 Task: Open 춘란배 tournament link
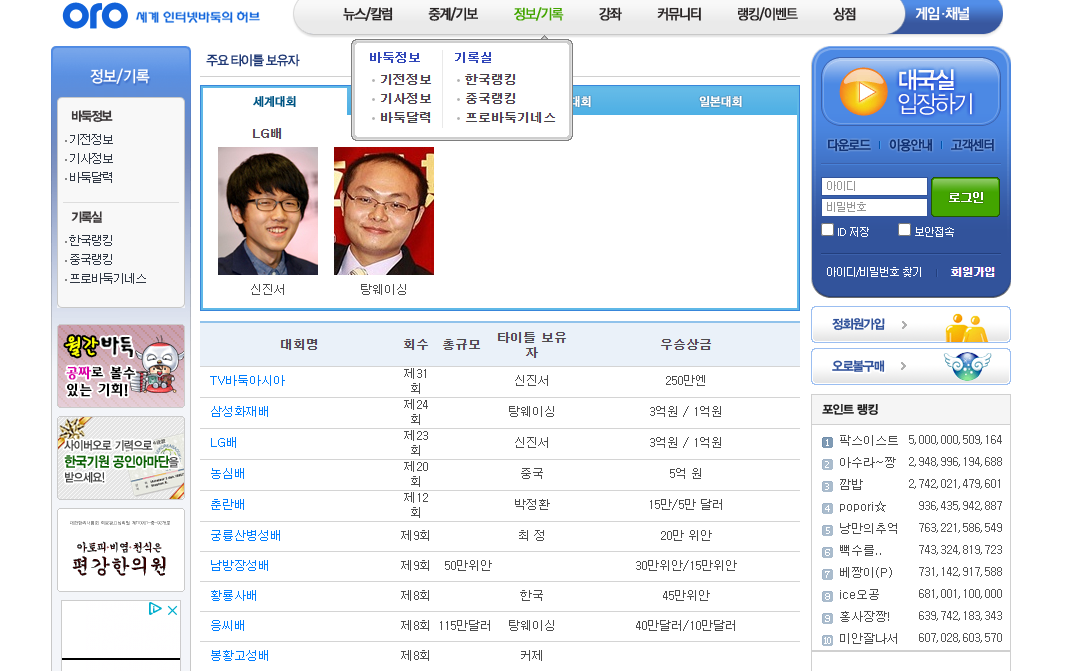pyautogui.click(x=227, y=504)
